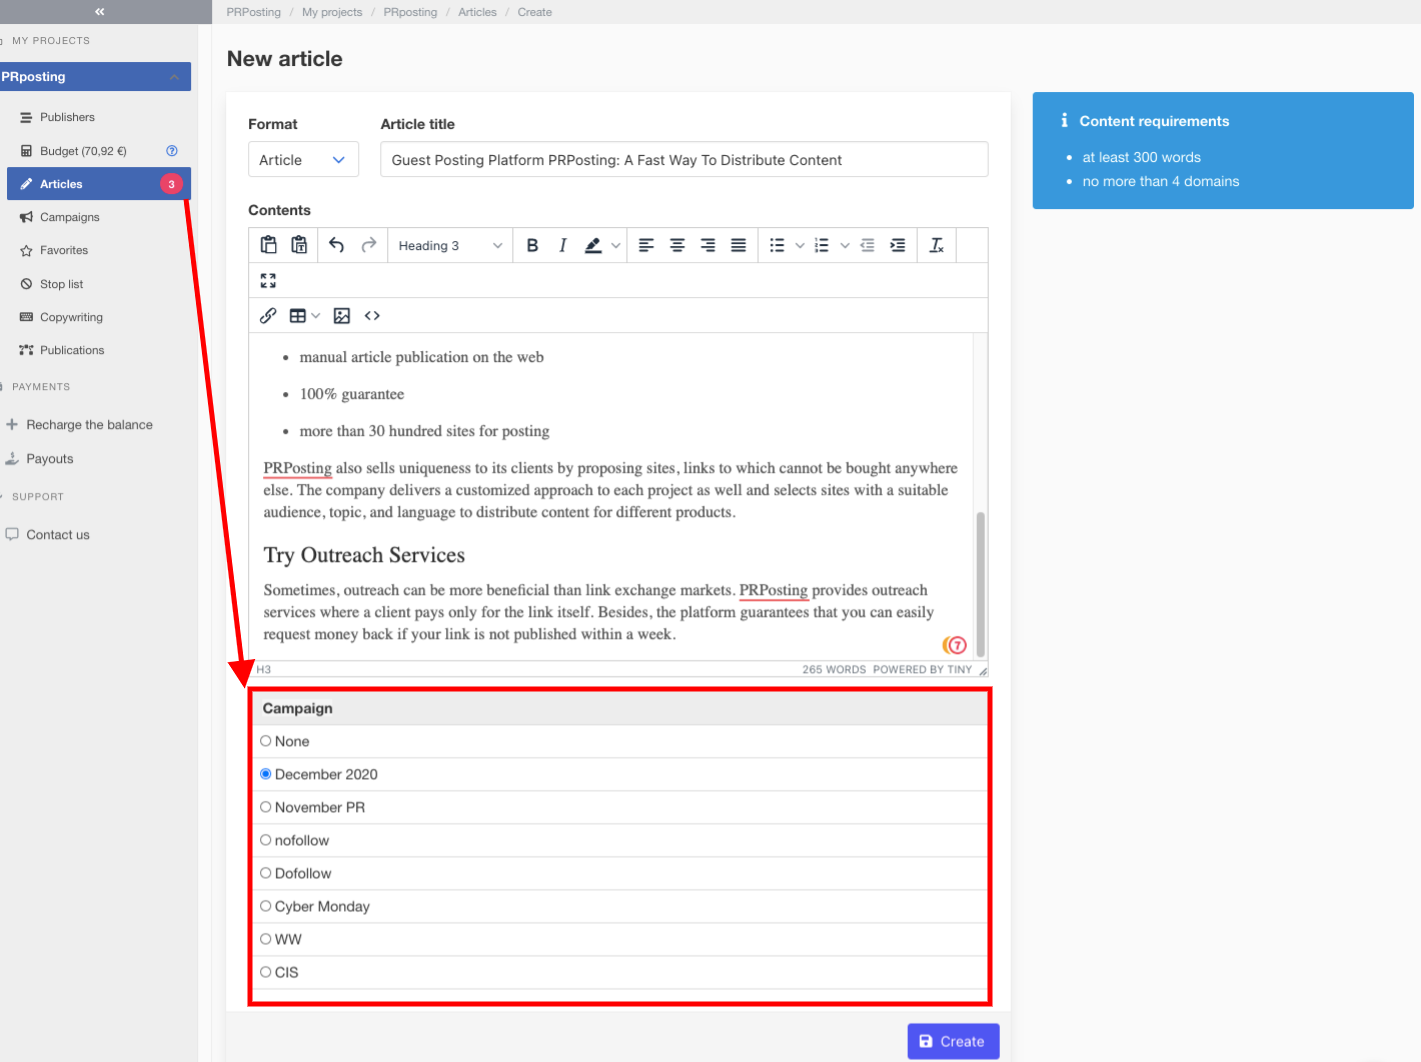Image resolution: width=1421 pixels, height=1062 pixels.
Task: Open the source code view
Action: point(372,316)
